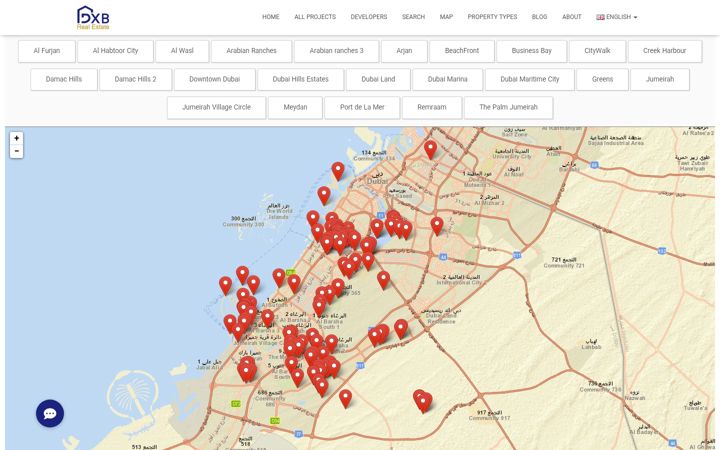Select CityWalk area button
The height and width of the screenshot is (450, 720).
[597, 51]
